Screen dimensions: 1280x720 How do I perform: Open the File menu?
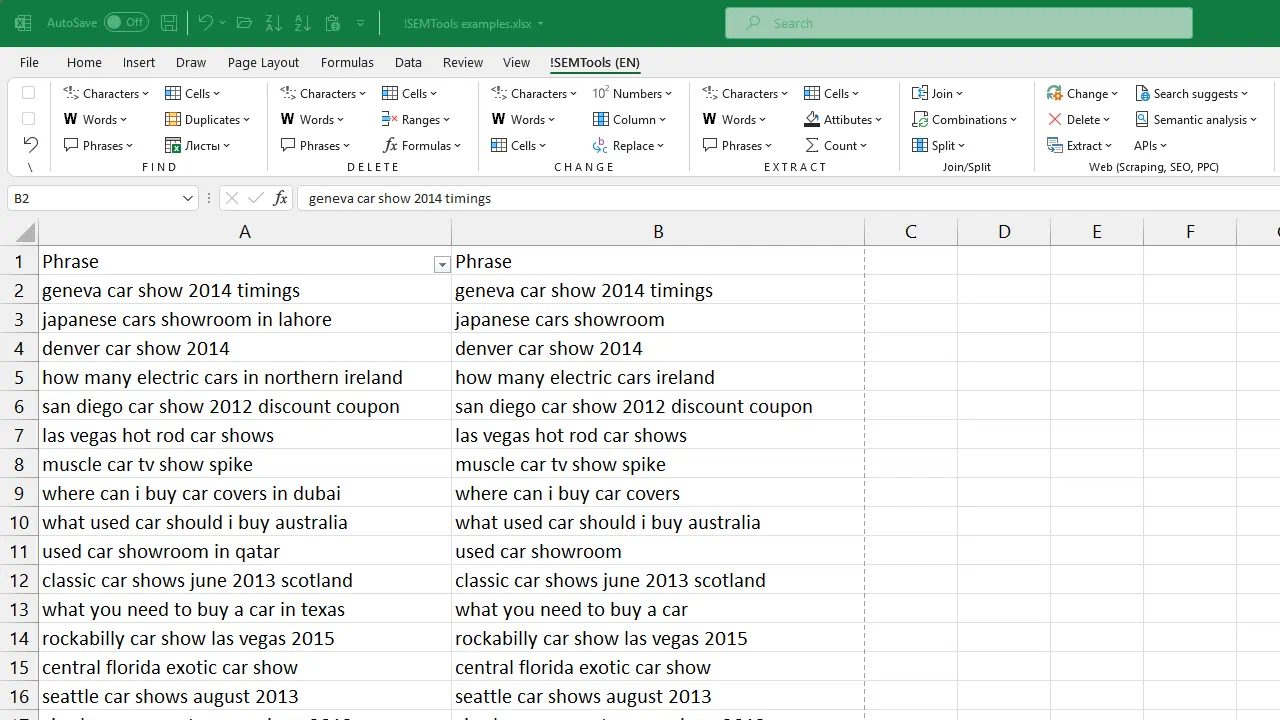point(30,62)
